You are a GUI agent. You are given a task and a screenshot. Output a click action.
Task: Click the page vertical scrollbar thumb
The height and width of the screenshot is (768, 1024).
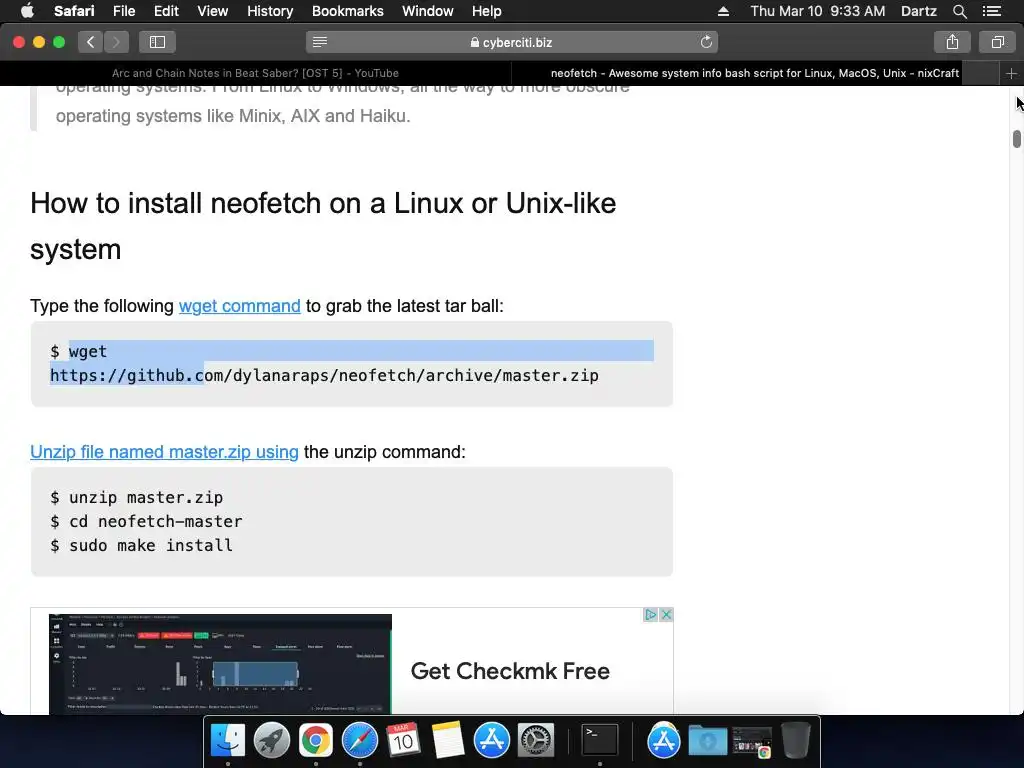(x=1017, y=139)
